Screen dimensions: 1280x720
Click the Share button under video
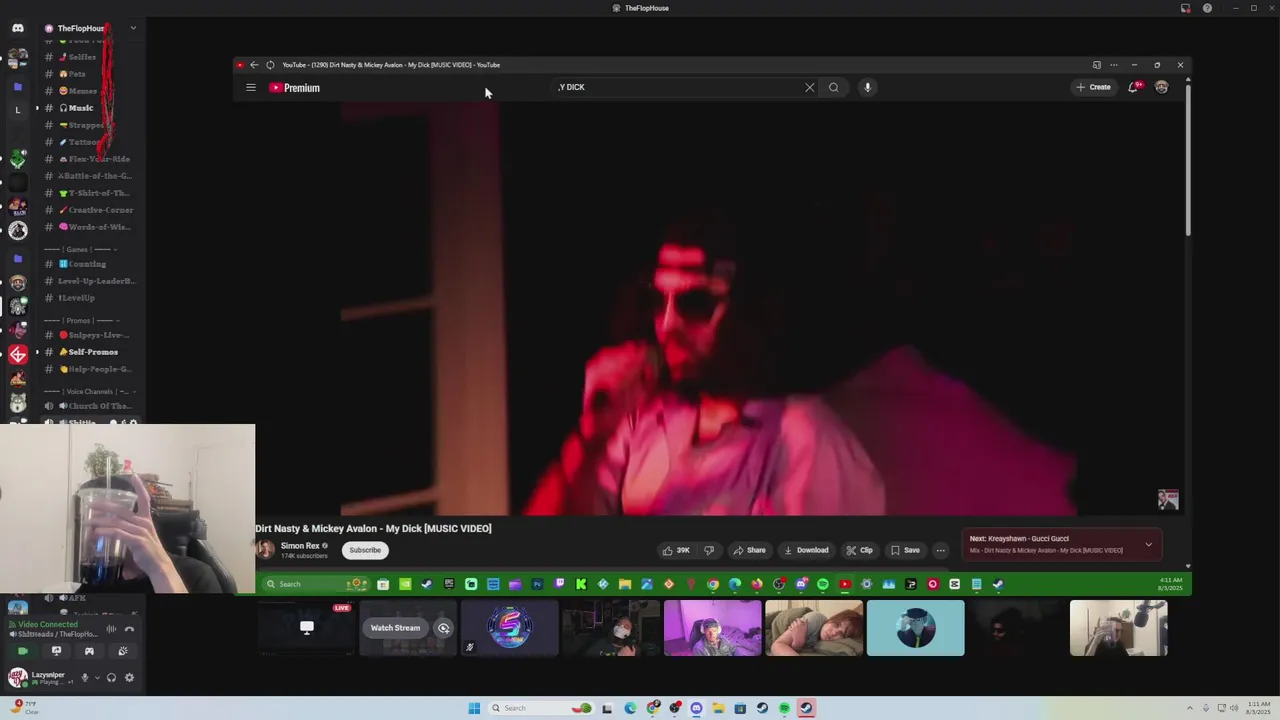pos(749,550)
